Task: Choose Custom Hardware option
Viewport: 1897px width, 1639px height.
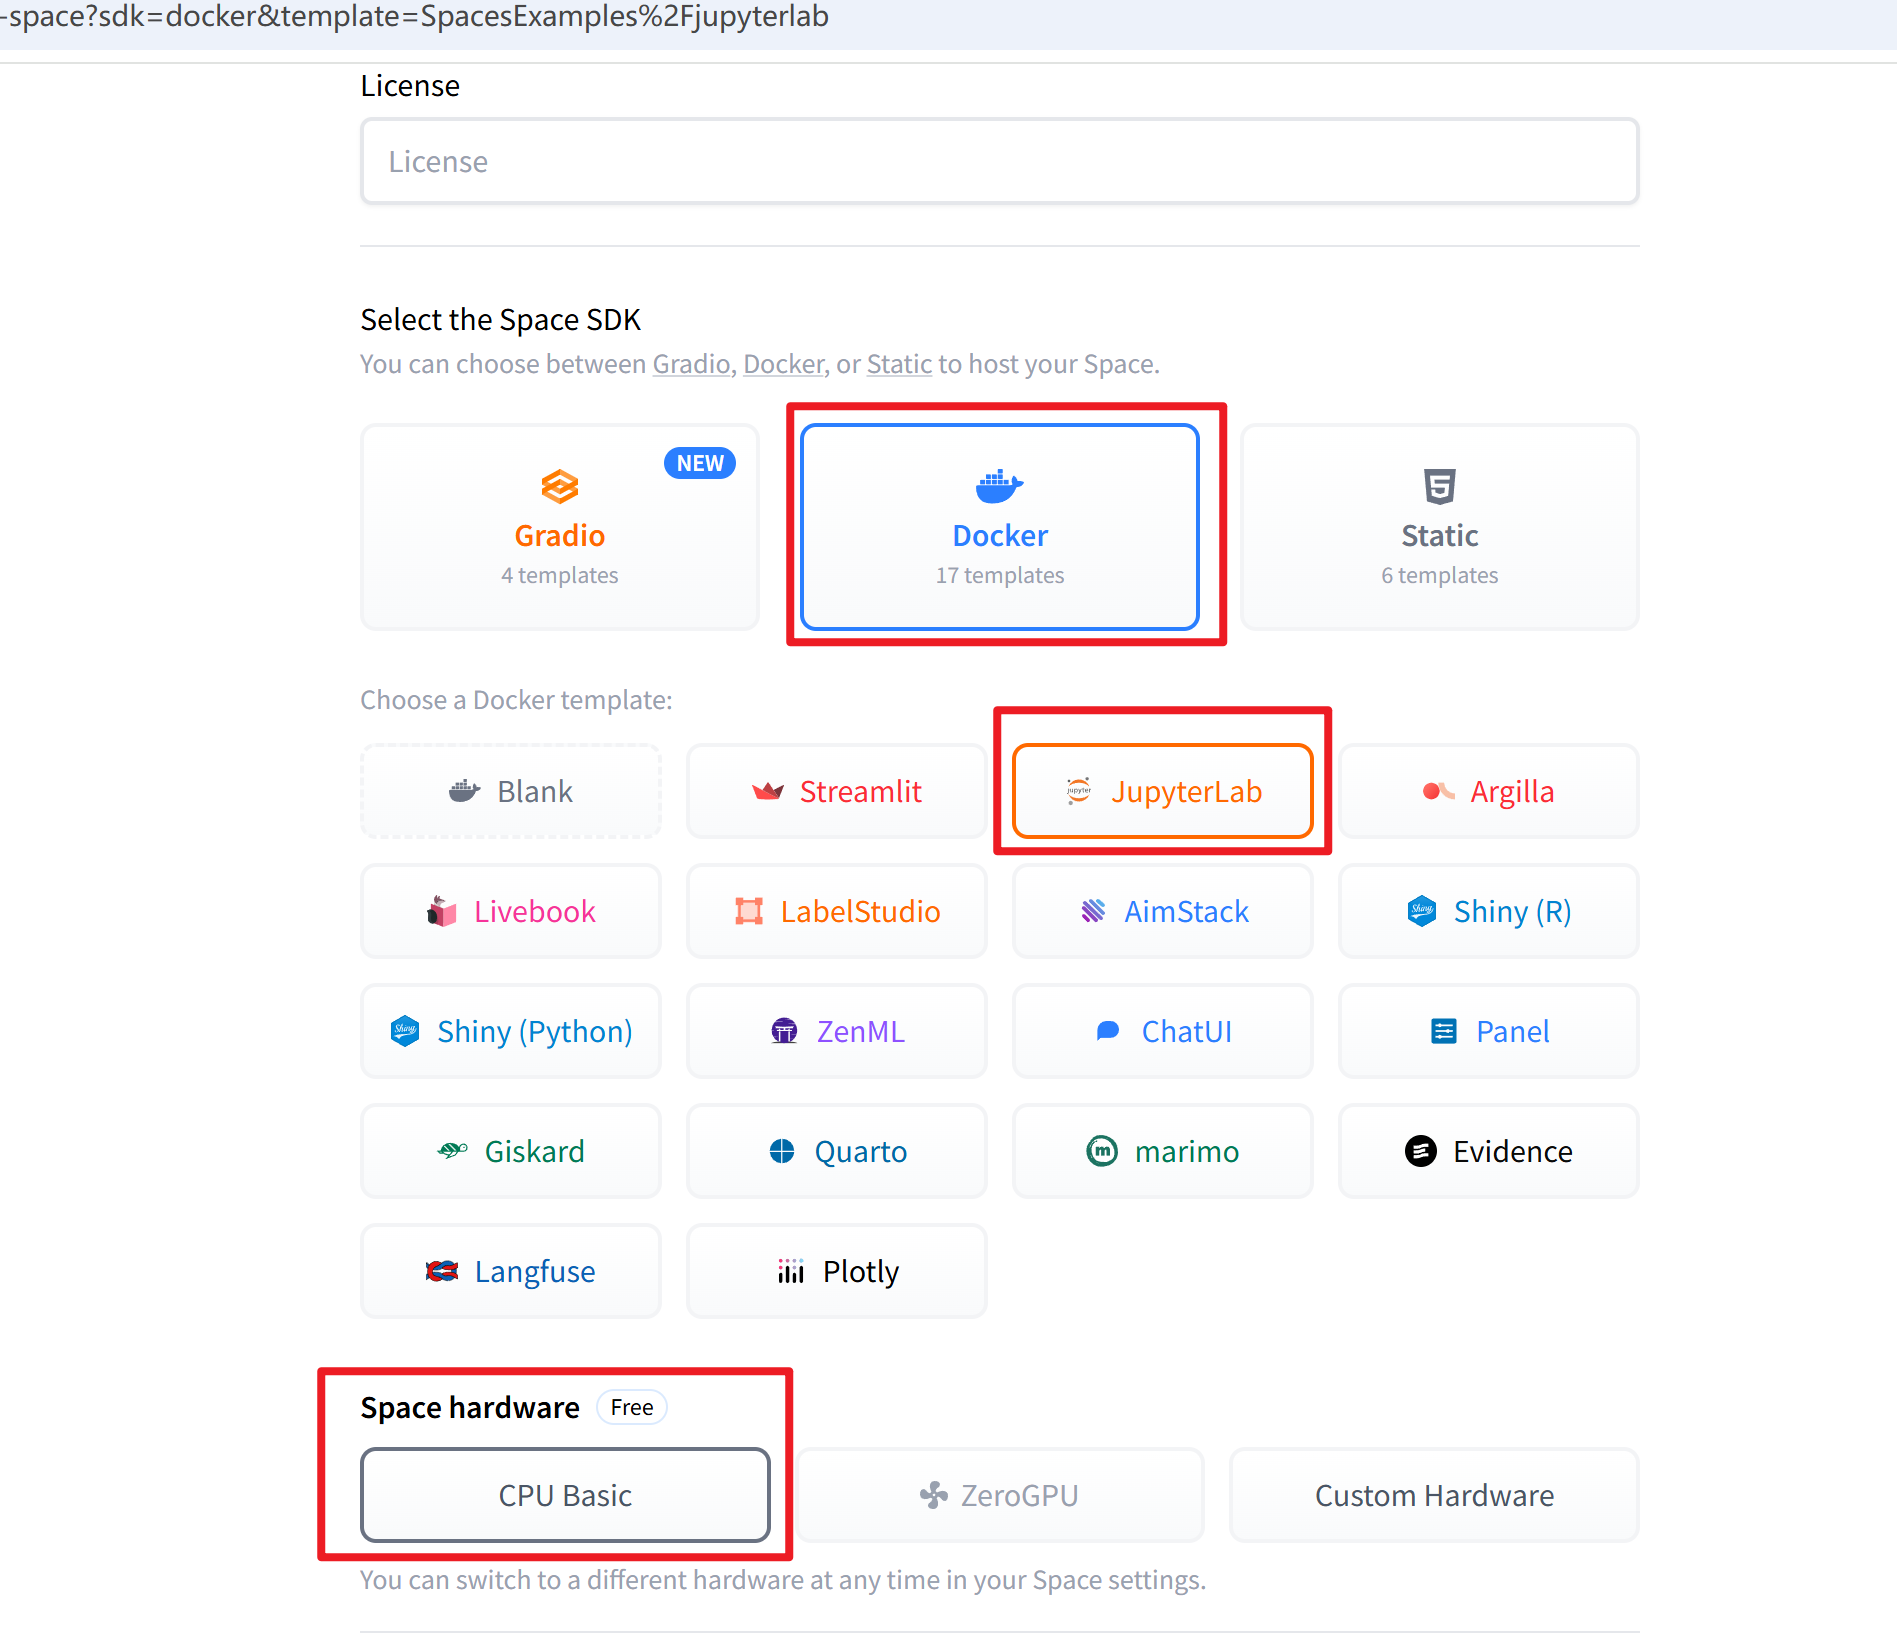Action: coord(1434,1495)
